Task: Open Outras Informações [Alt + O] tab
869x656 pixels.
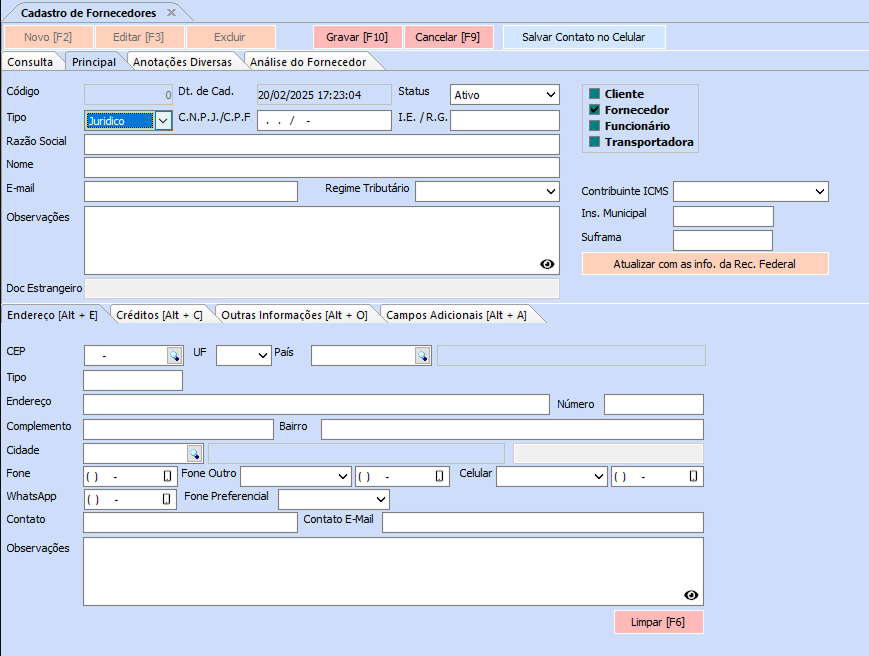Action: click(x=294, y=315)
